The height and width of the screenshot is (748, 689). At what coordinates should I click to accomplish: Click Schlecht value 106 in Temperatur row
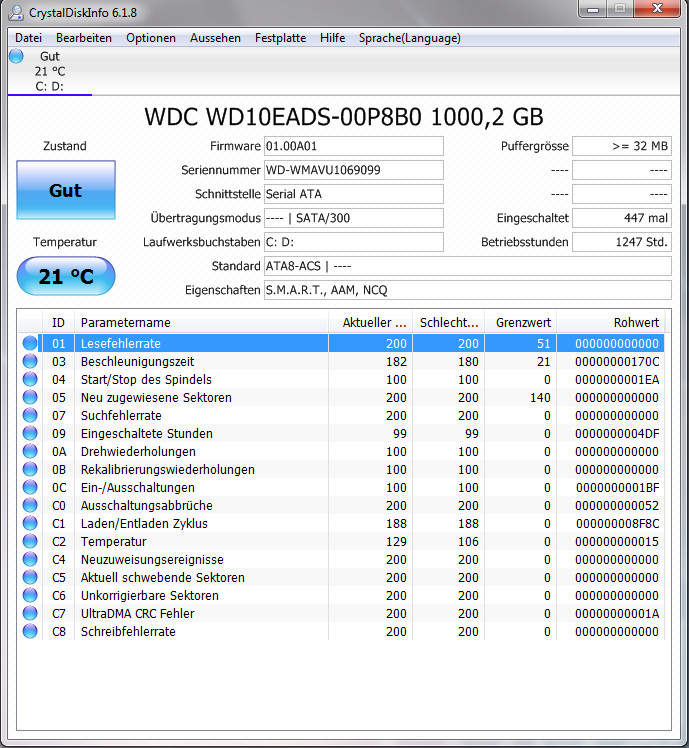pyautogui.click(x=468, y=542)
